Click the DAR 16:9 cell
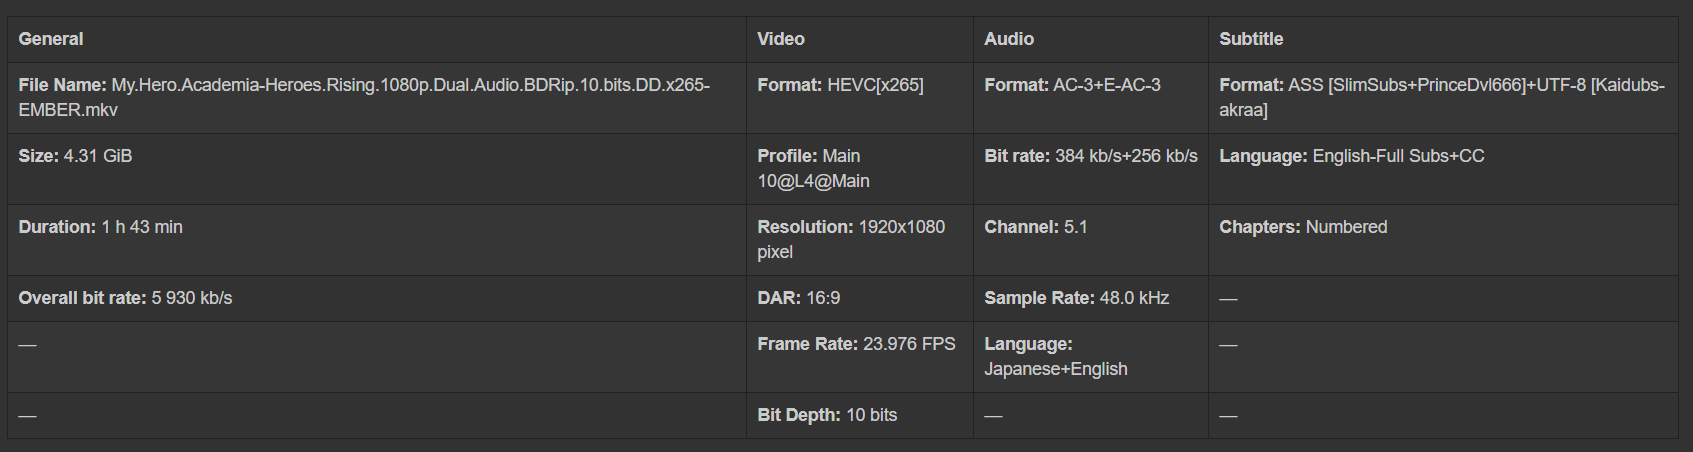This screenshot has width=1693, height=452. pos(799,298)
